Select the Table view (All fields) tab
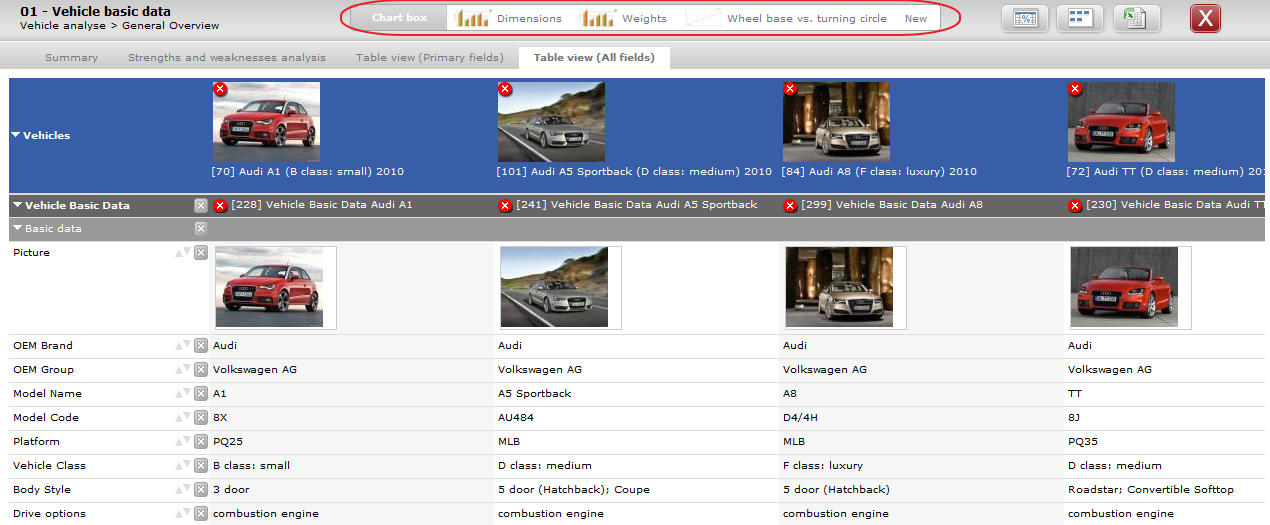This screenshot has width=1270, height=525. pos(594,58)
